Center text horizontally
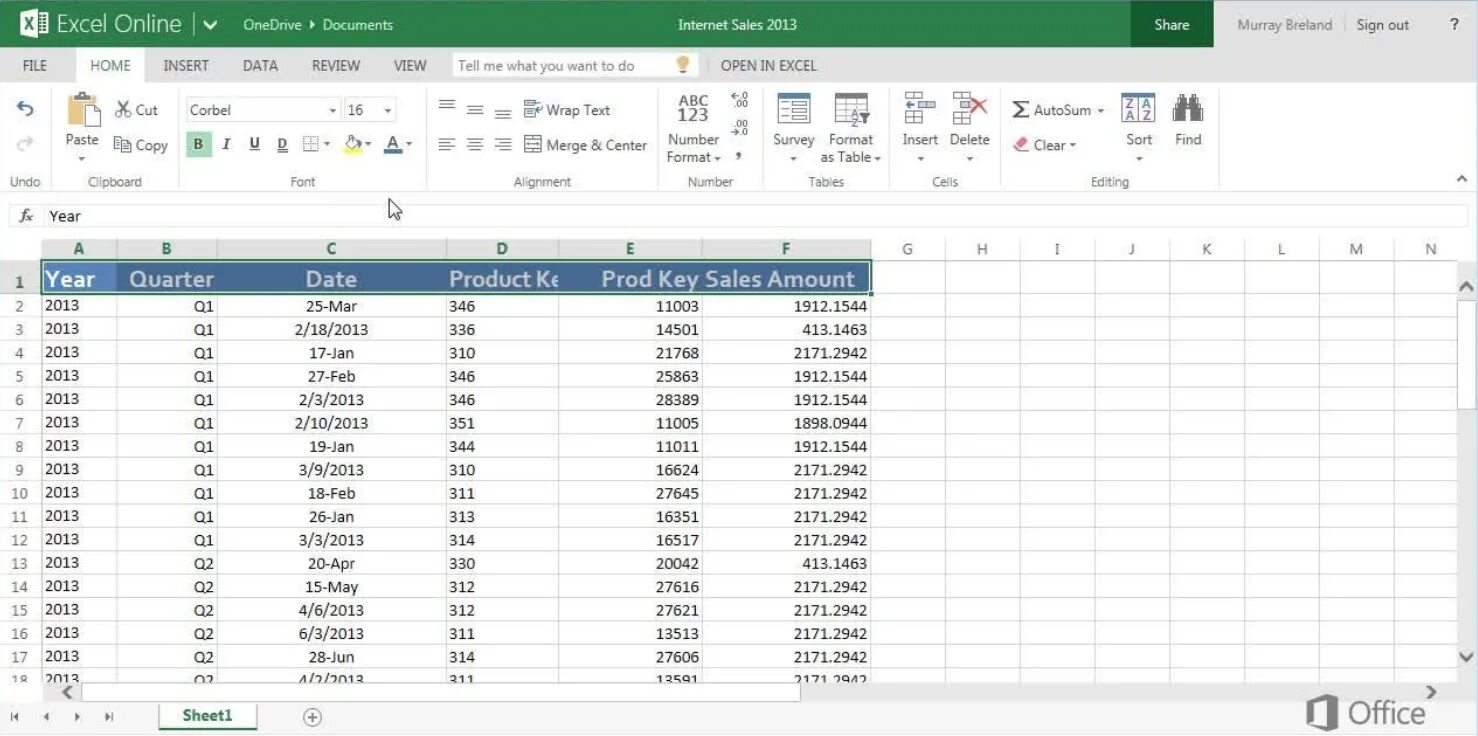Screen dimensions: 1478x736 click(475, 145)
